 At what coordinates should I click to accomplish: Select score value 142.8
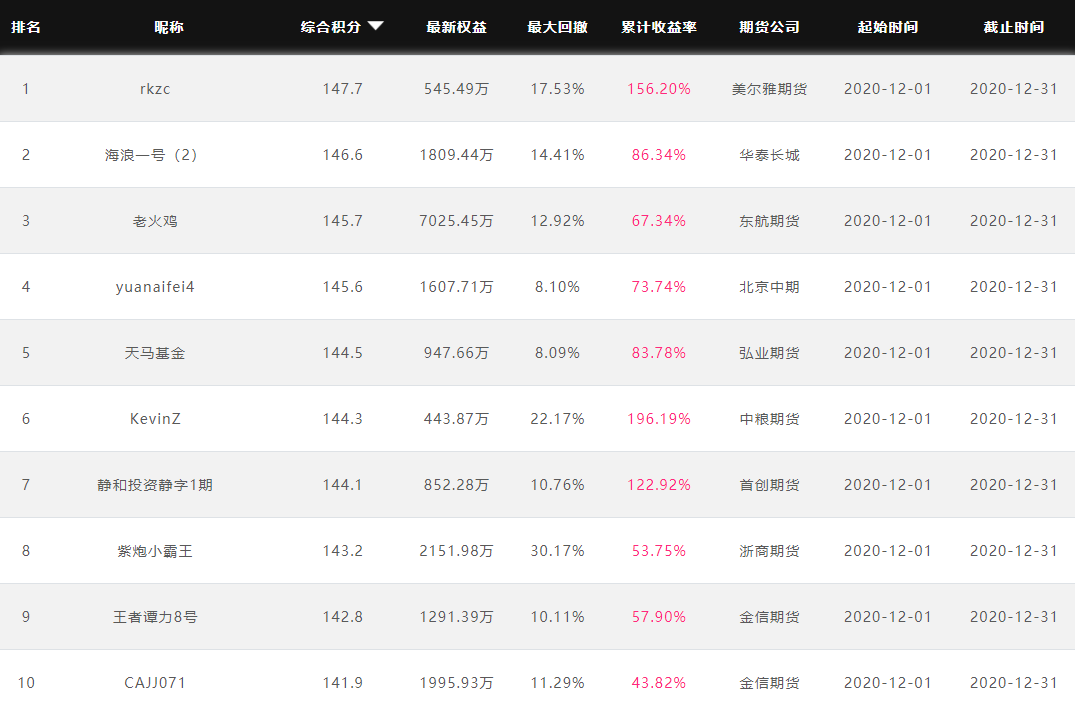[x=343, y=617]
